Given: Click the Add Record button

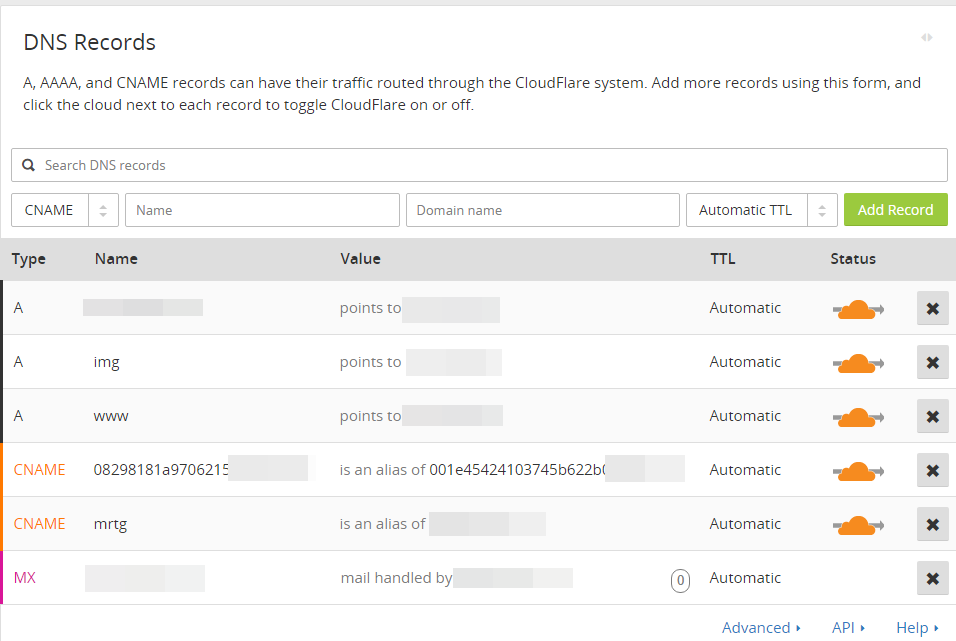Looking at the screenshot, I should pos(895,210).
